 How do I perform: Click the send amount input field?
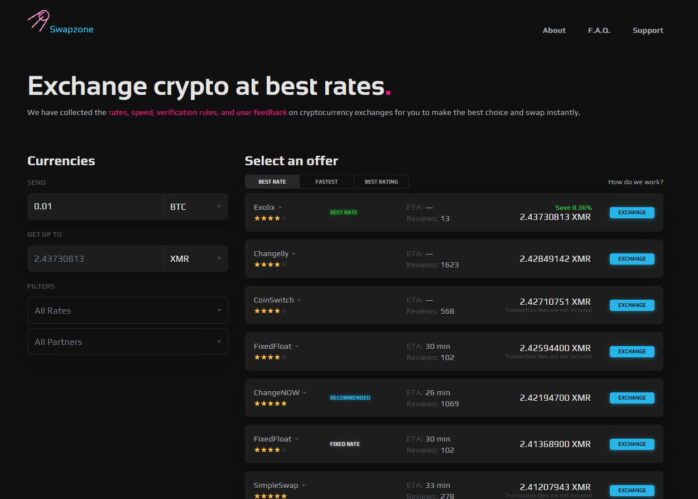(x=95, y=207)
